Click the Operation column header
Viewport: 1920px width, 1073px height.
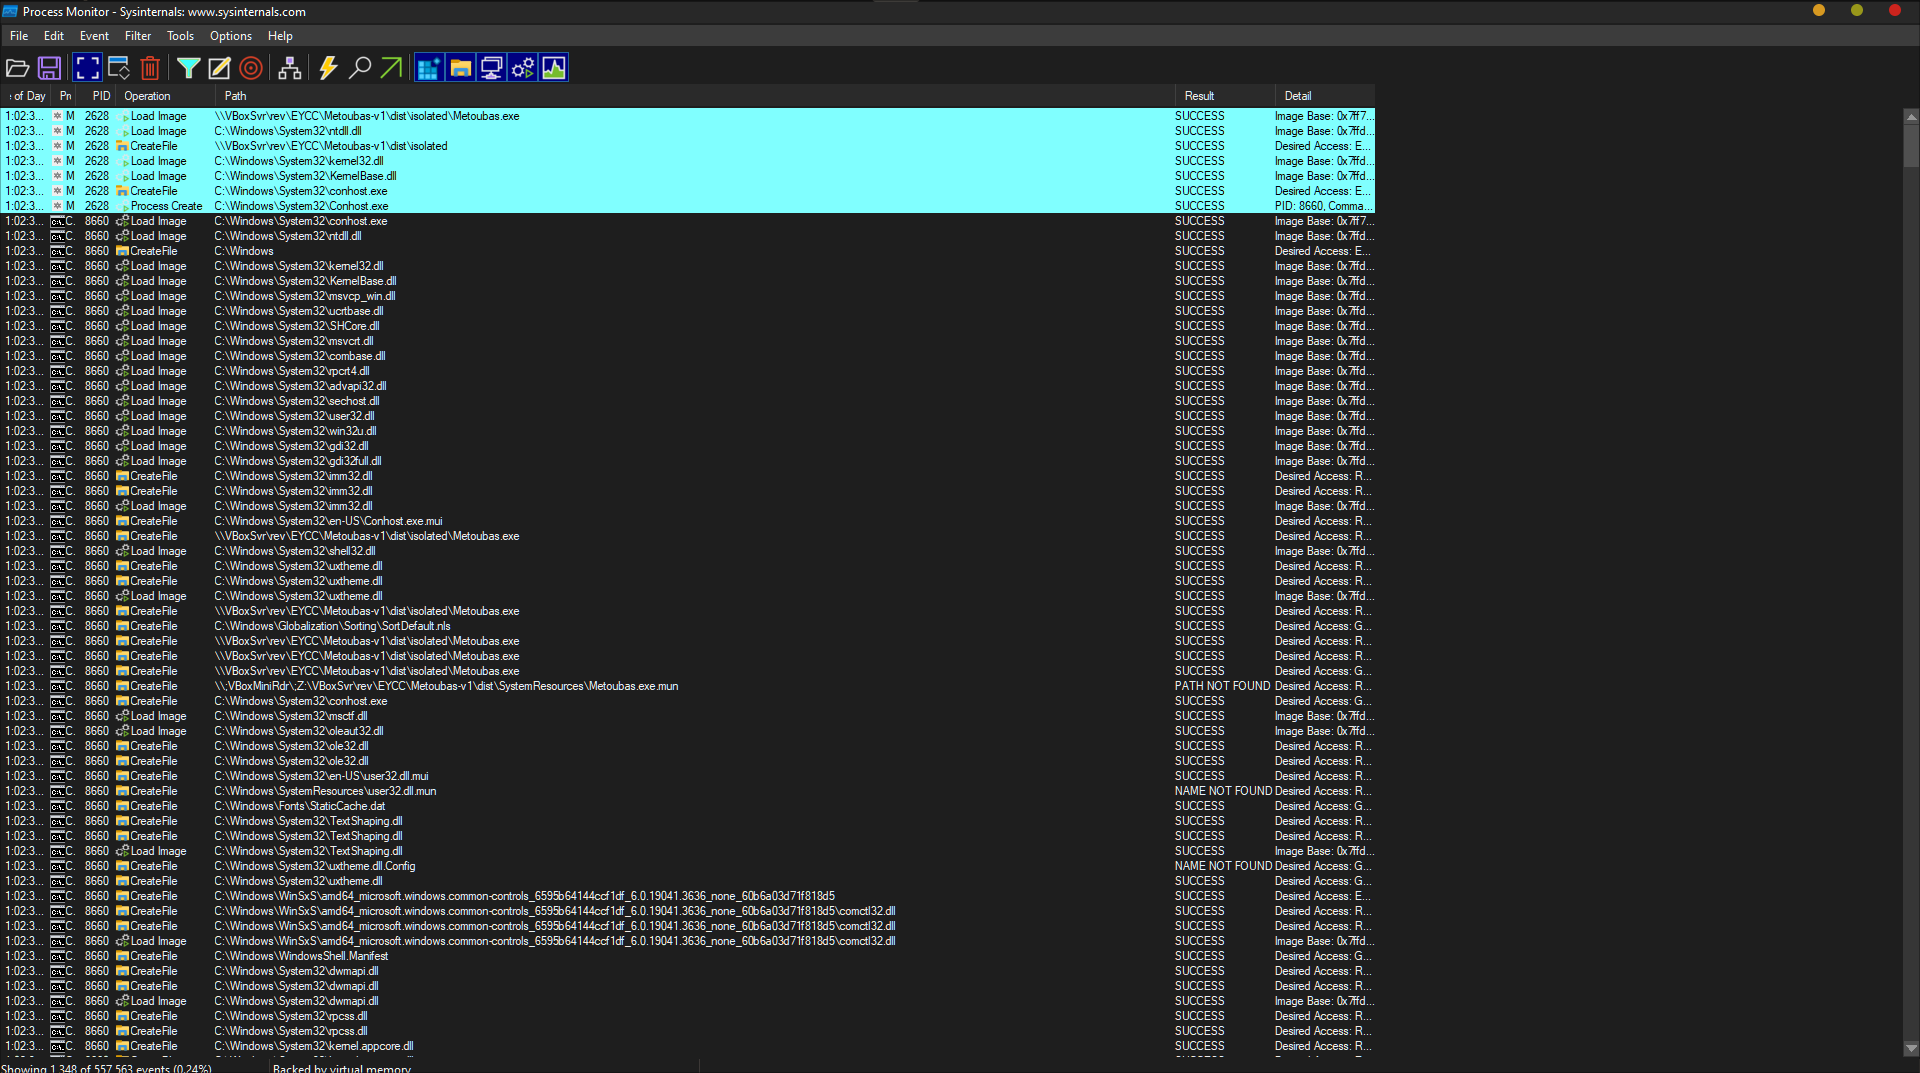(x=165, y=96)
